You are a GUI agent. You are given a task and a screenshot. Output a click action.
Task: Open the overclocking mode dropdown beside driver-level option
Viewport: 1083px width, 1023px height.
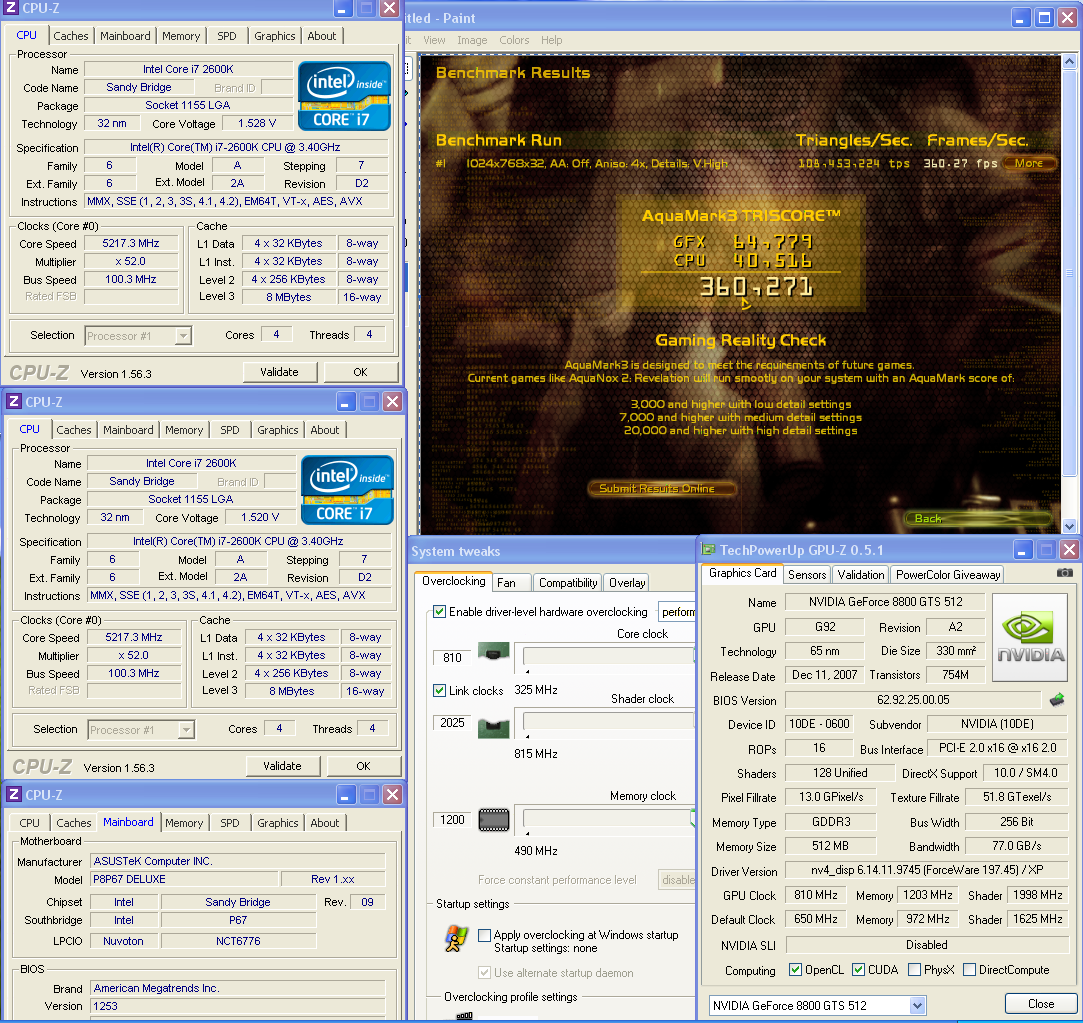click(x=678, y=611)
